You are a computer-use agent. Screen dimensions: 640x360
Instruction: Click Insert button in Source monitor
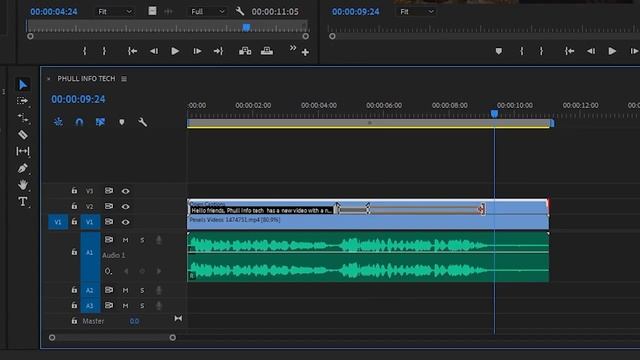click(245, 51)
